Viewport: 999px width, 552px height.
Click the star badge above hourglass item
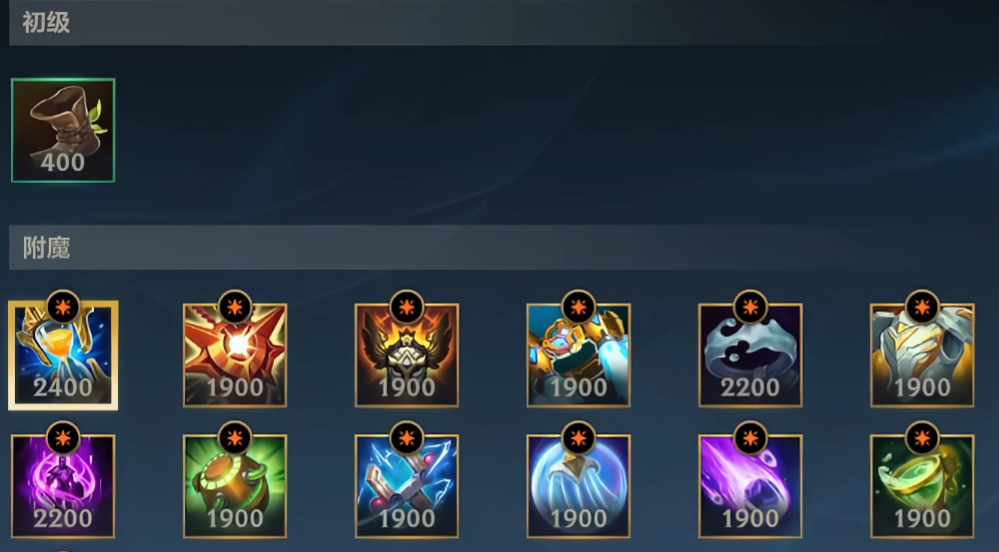coord(63,308)
